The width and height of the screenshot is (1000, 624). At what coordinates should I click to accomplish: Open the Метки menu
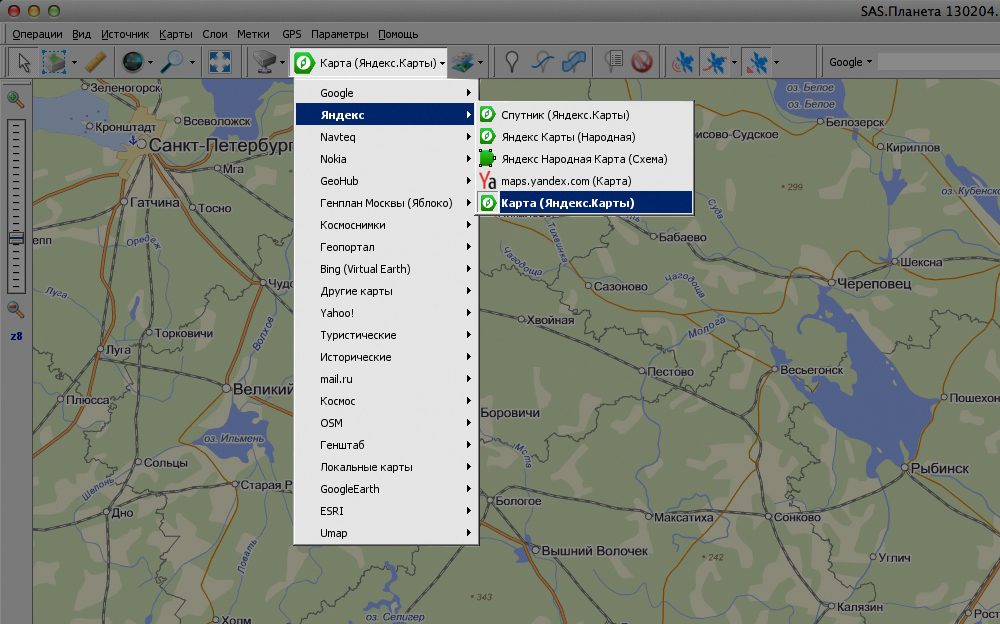pos(253,34)
